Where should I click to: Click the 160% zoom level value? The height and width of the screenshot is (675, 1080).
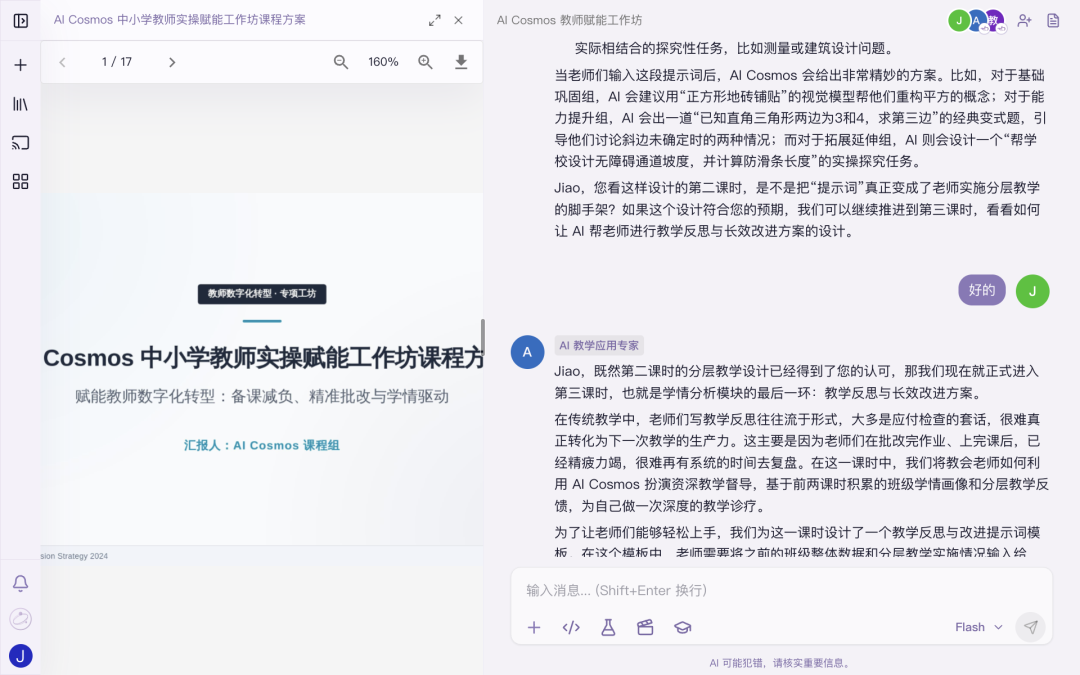pos(383,62)
